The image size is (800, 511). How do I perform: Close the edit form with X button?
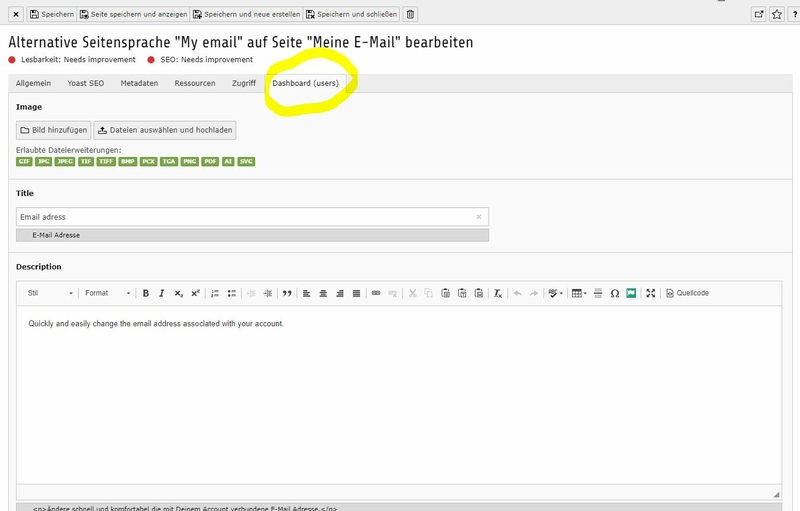pyautogui.click(x=16, y=14)
